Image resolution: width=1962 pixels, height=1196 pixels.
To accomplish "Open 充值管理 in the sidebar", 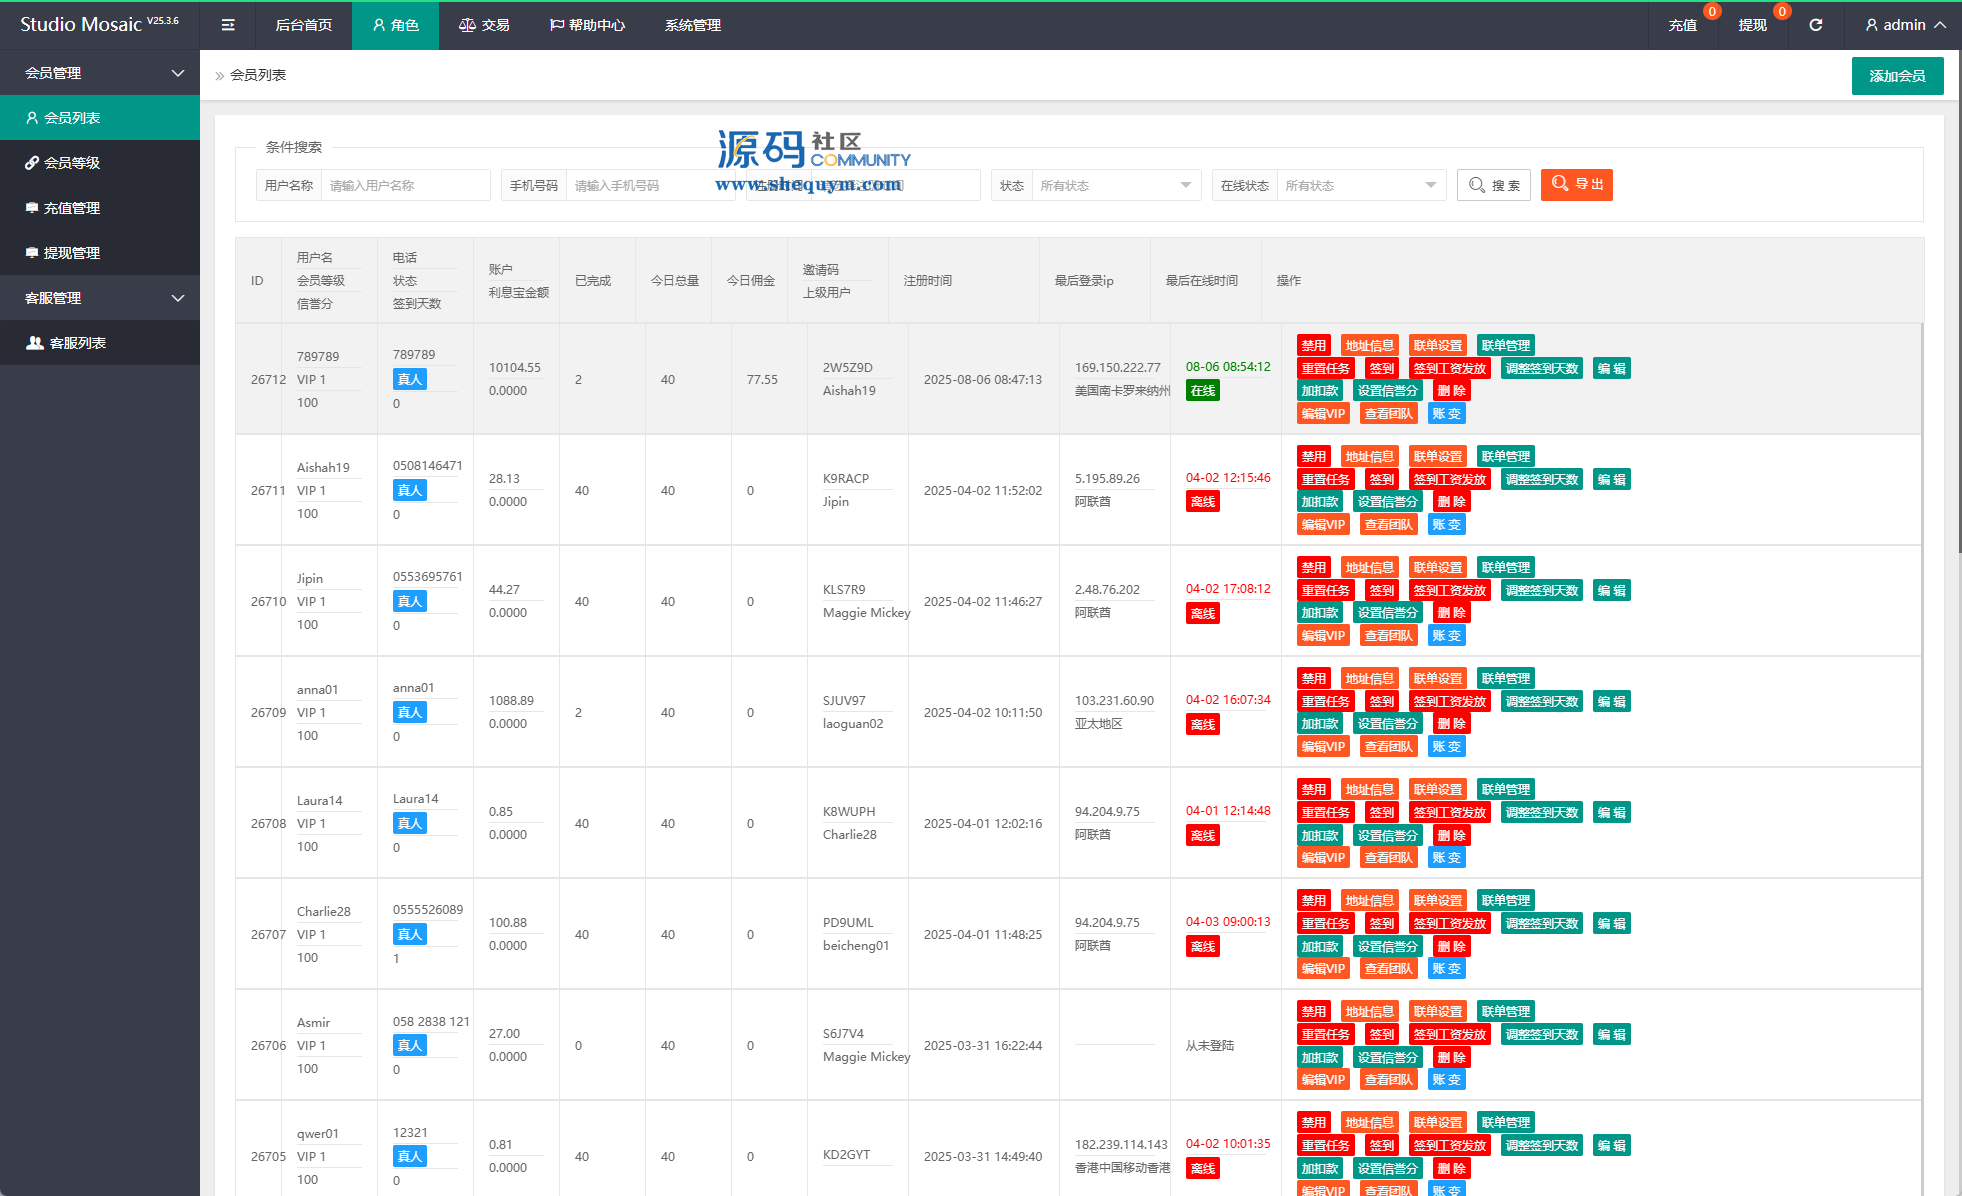I will point(72,208).
